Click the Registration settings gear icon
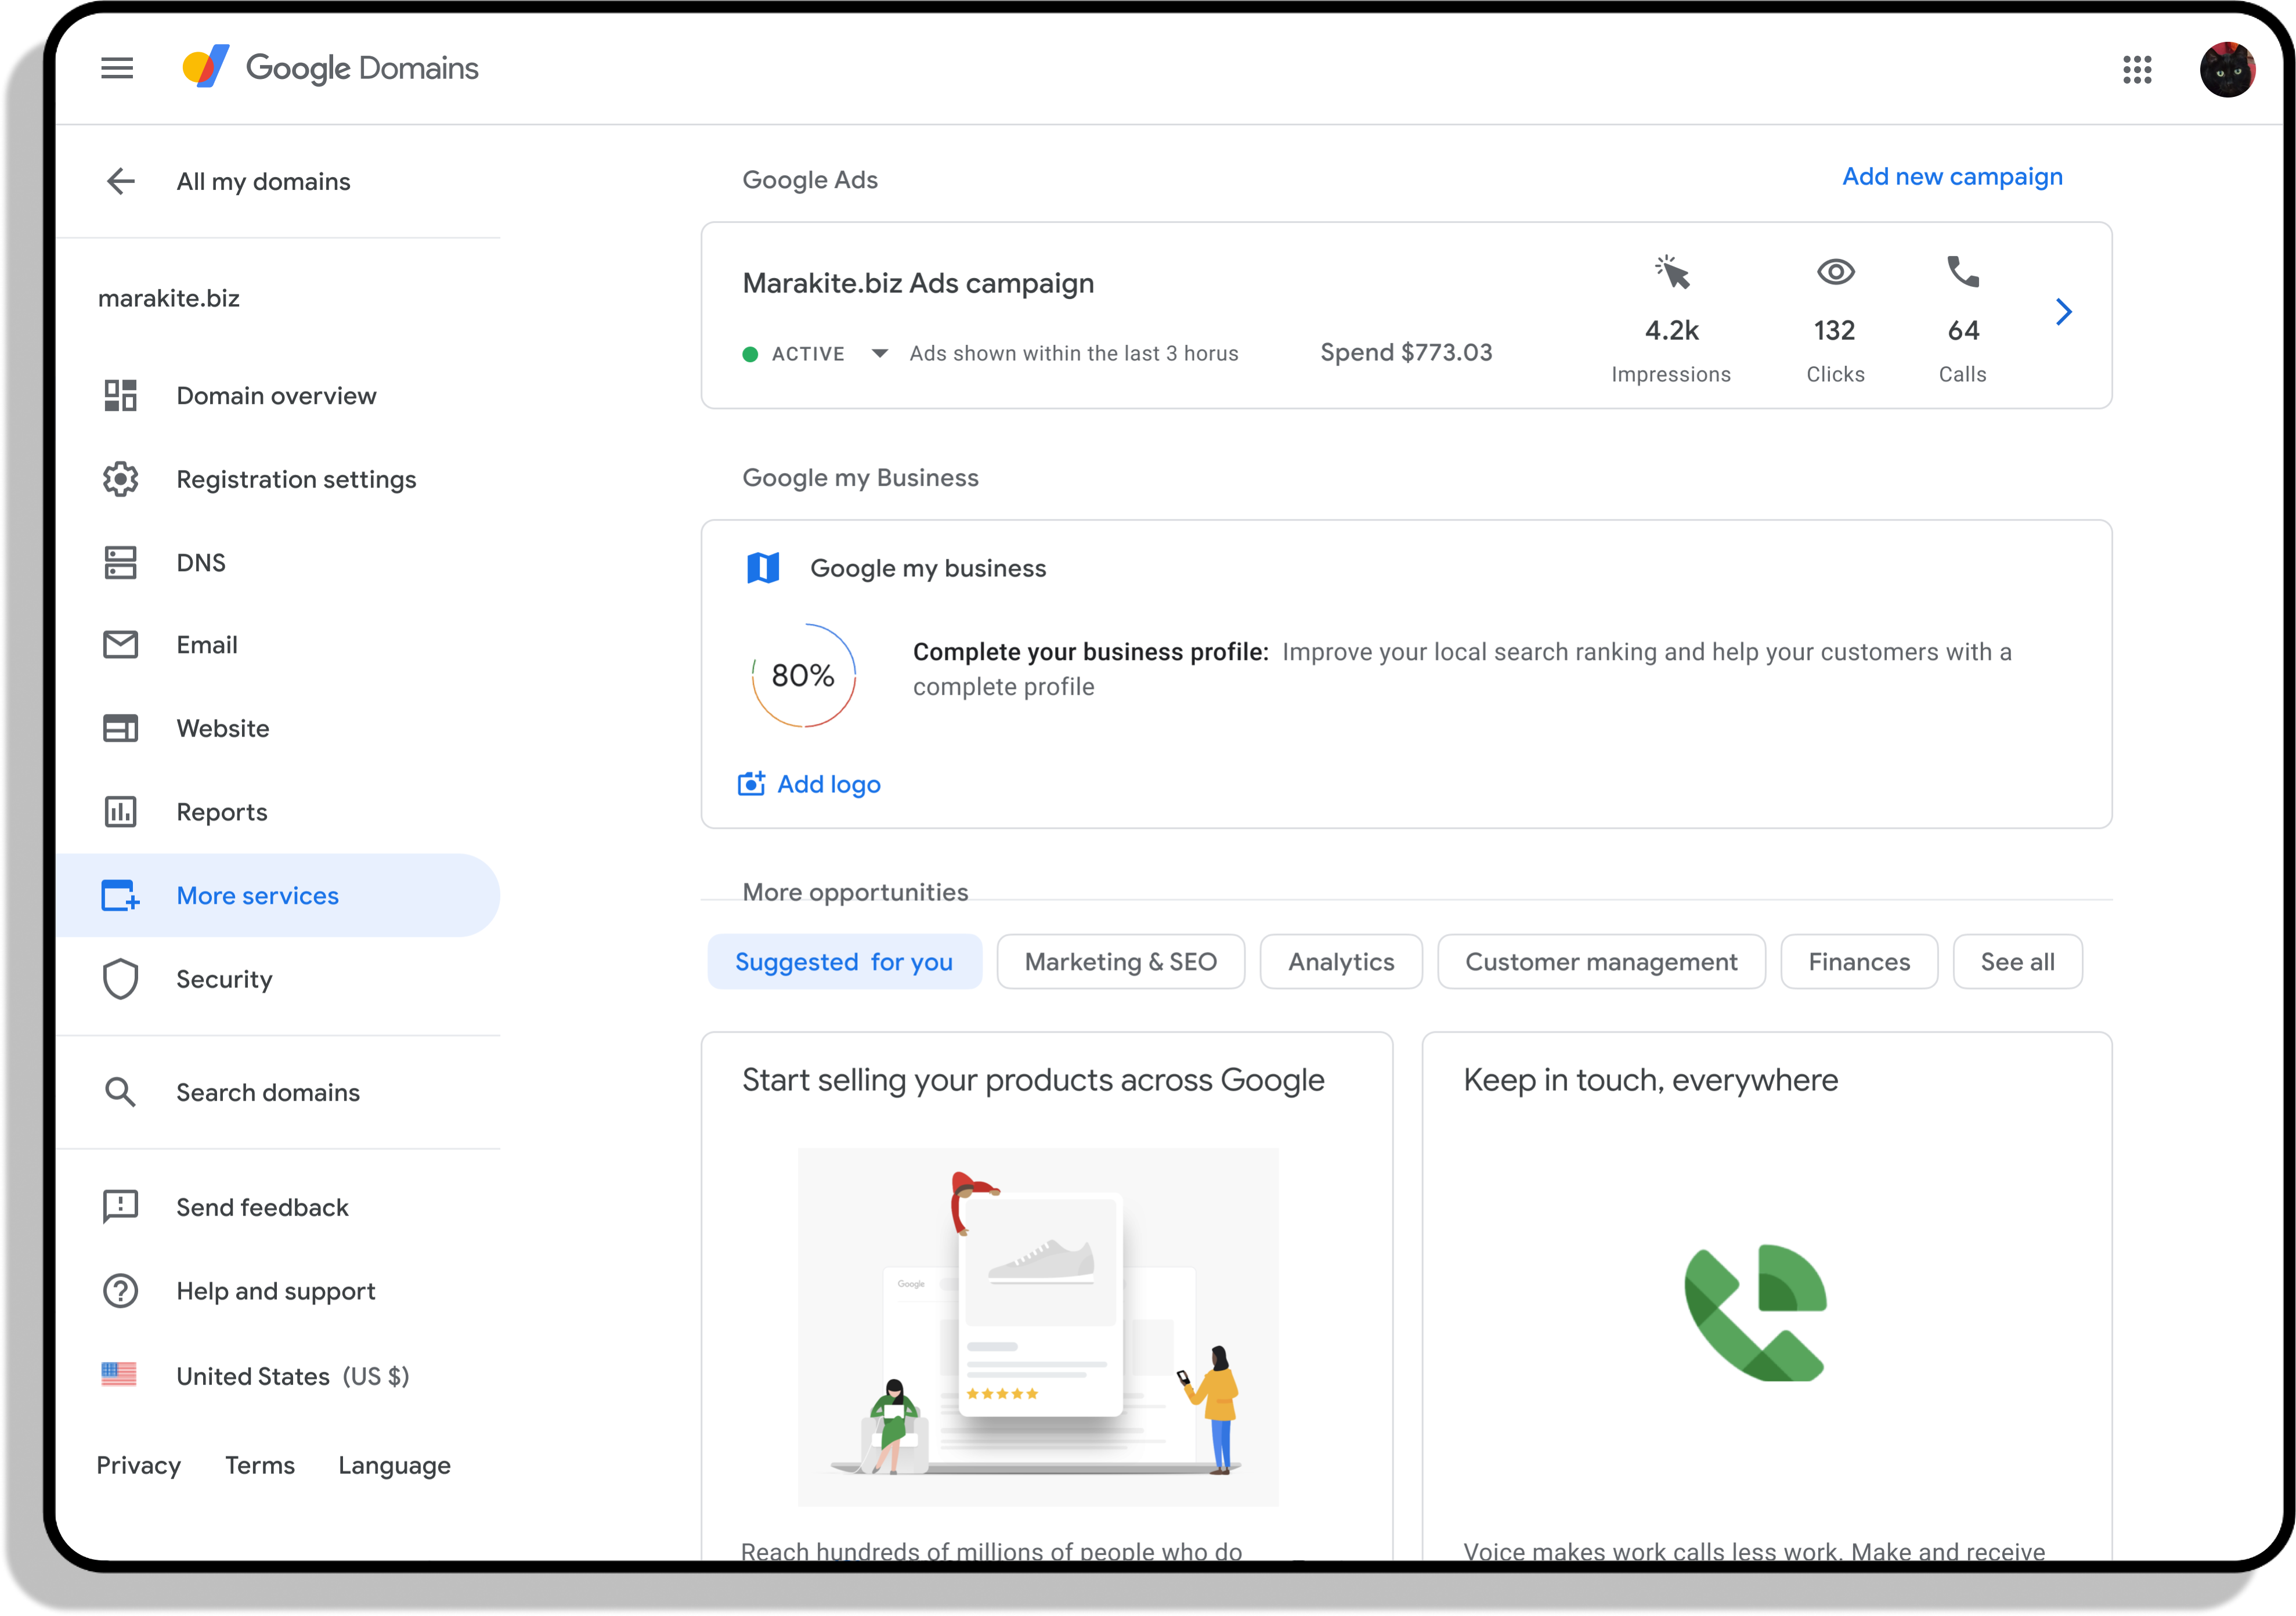Viewport: 2296px width, 1616px height. coord(120,479)
